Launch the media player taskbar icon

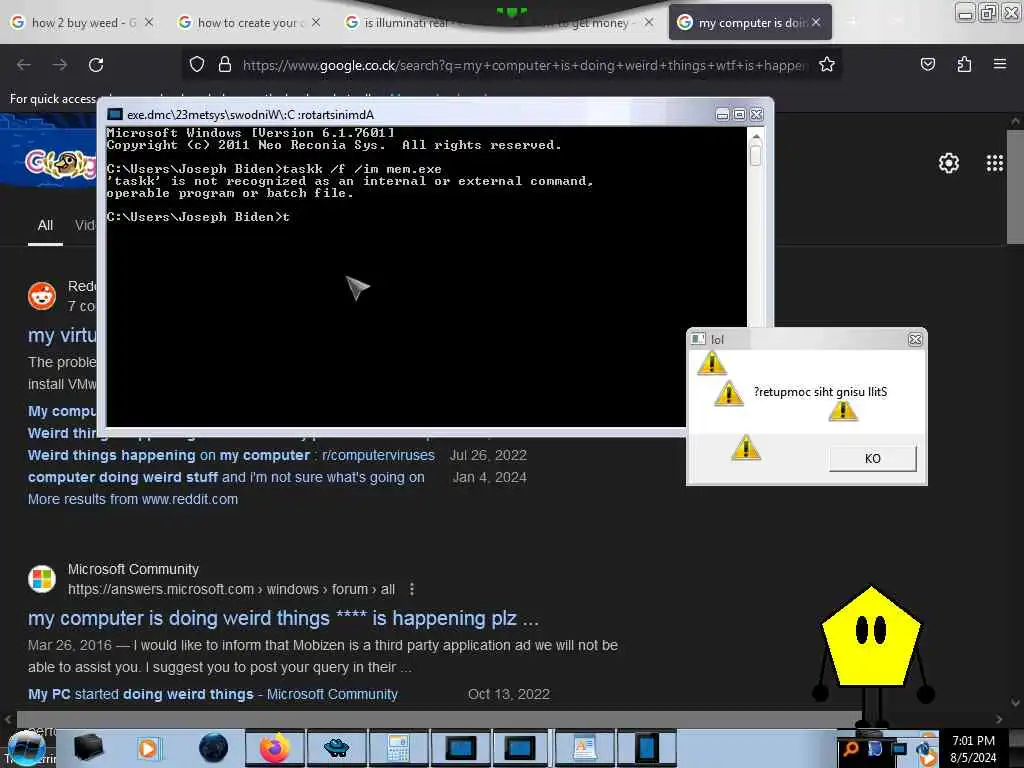[148, 748]
